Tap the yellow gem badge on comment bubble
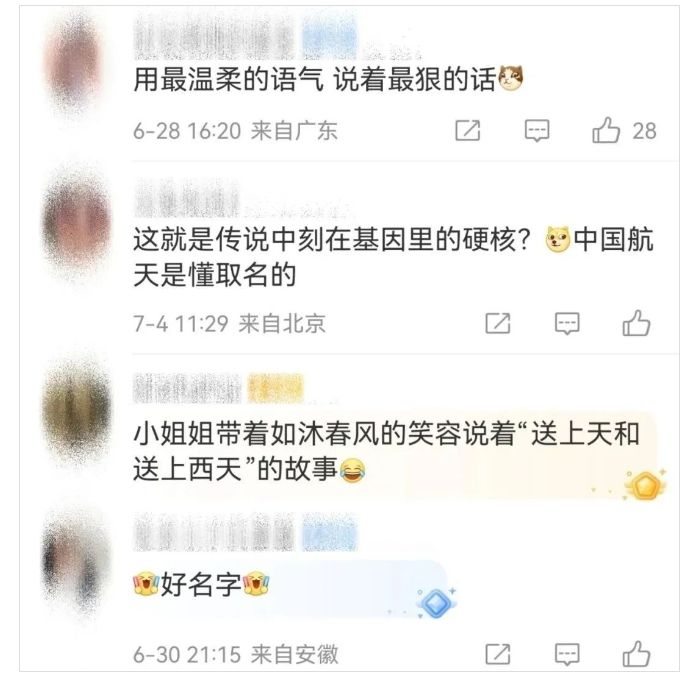The height and width of the screenshot is (680, 686). coord(646,486)
